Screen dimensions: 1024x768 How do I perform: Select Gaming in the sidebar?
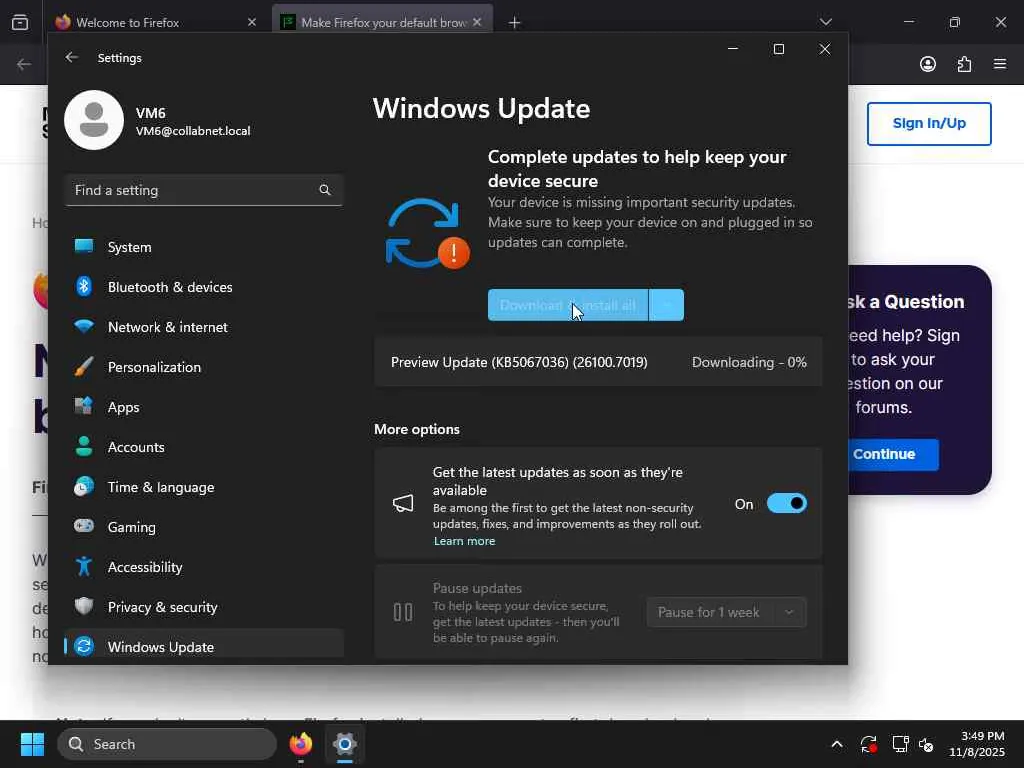tap(204, 527)
